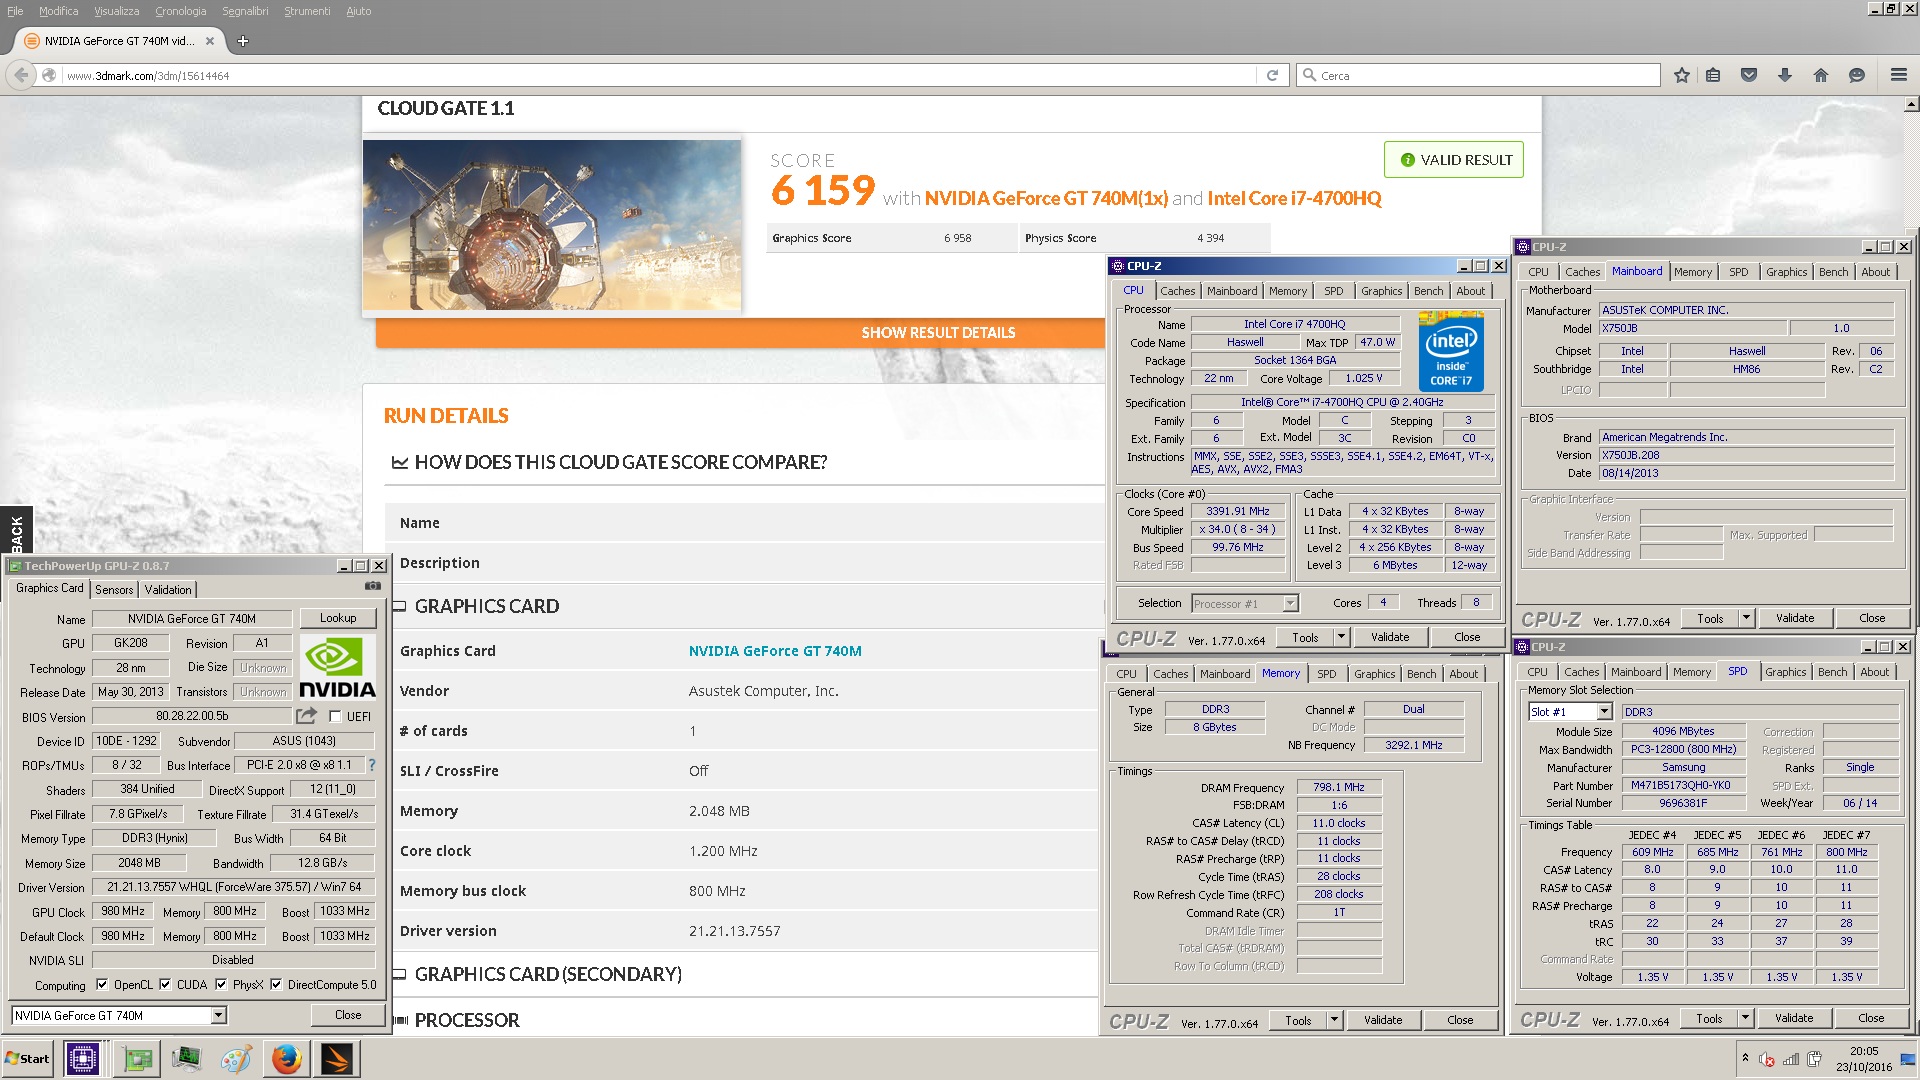Screen dimensions: 1920x1080
Task: Toggle the CUDA checkbox
Action: (x=165, y=984)
